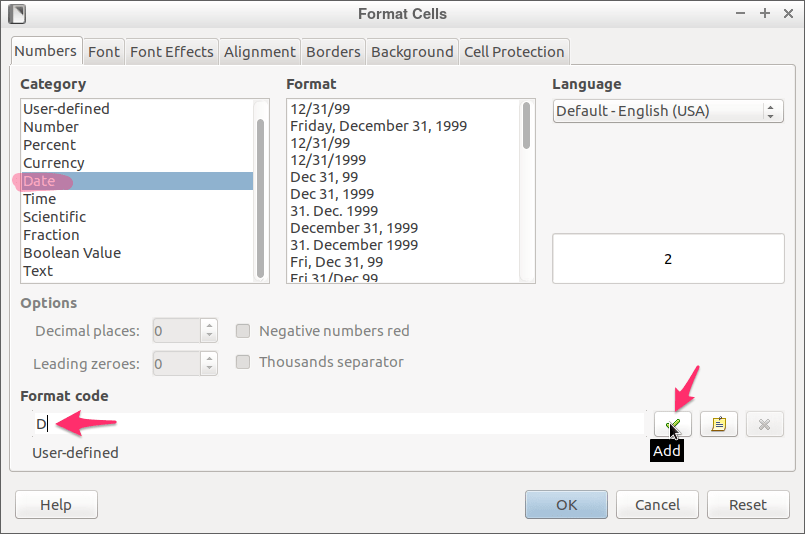Toggle Negative numbers red checkbox
The width and height of the screenshot is (805, 534).
(243, 331)
